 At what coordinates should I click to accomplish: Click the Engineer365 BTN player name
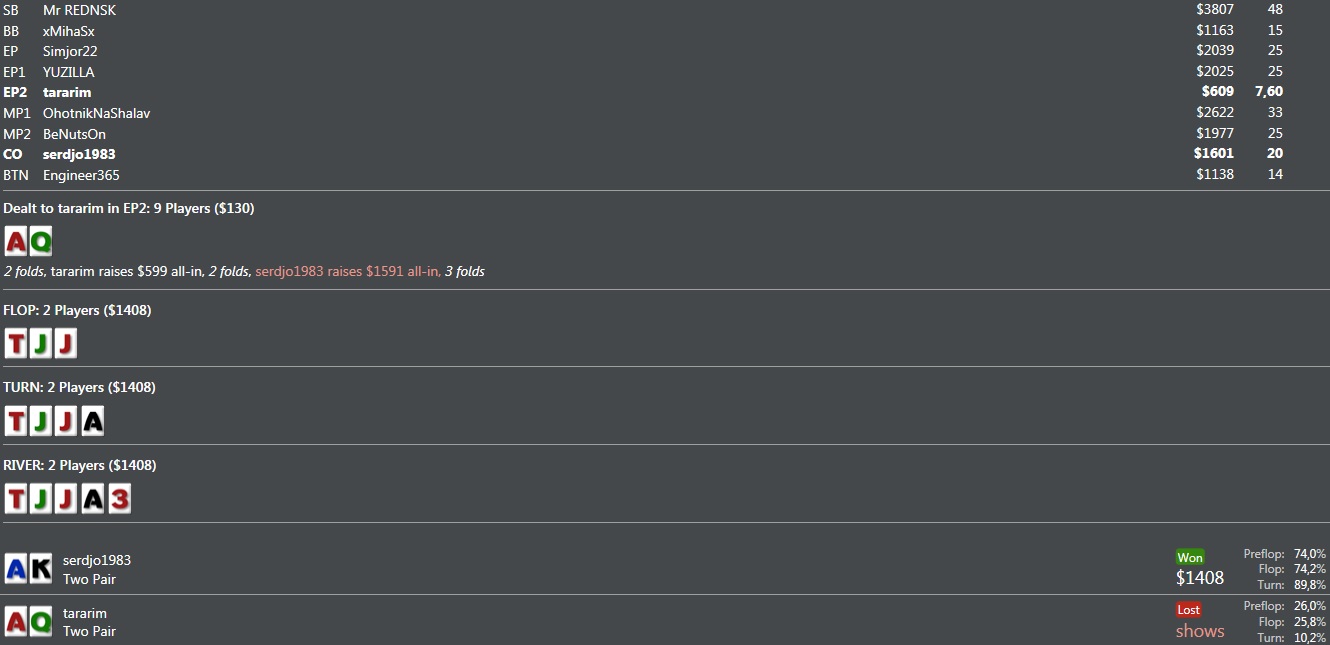tap(81, 175)
